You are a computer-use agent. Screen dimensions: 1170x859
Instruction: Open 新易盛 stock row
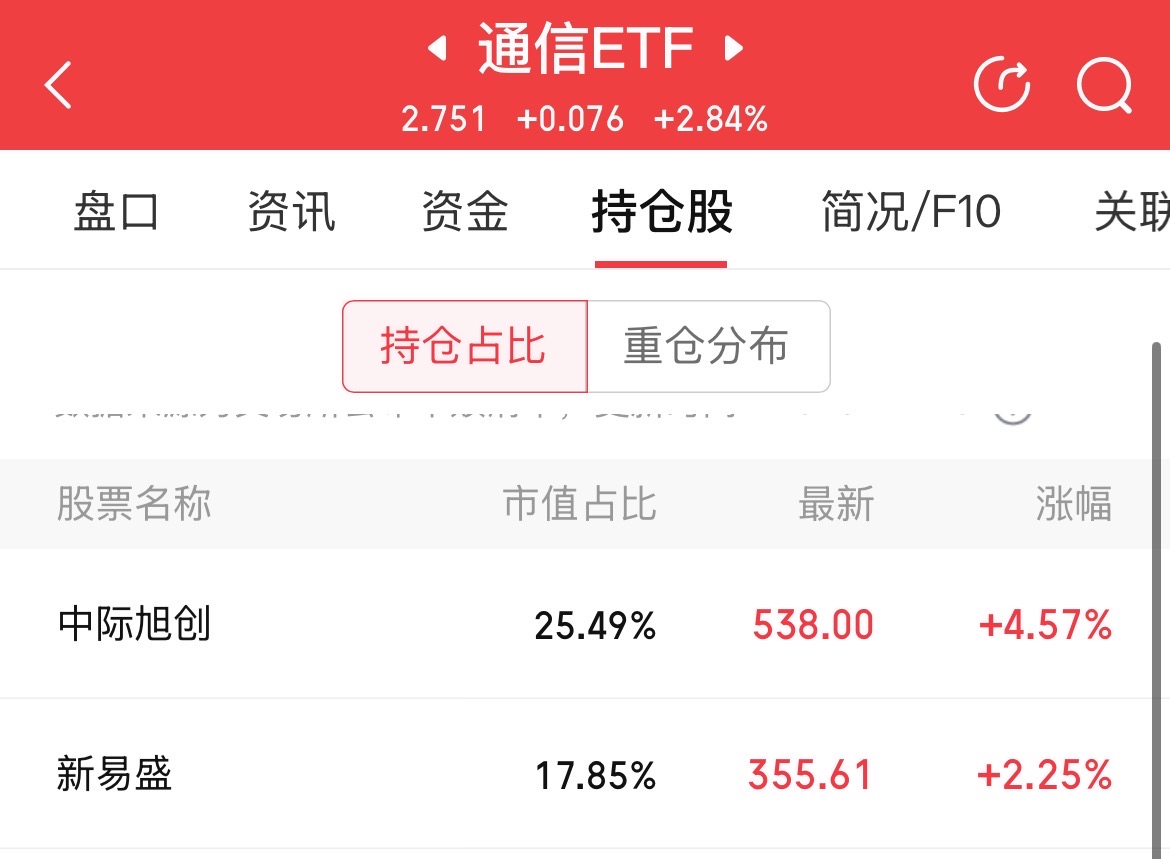coord(114,775)
